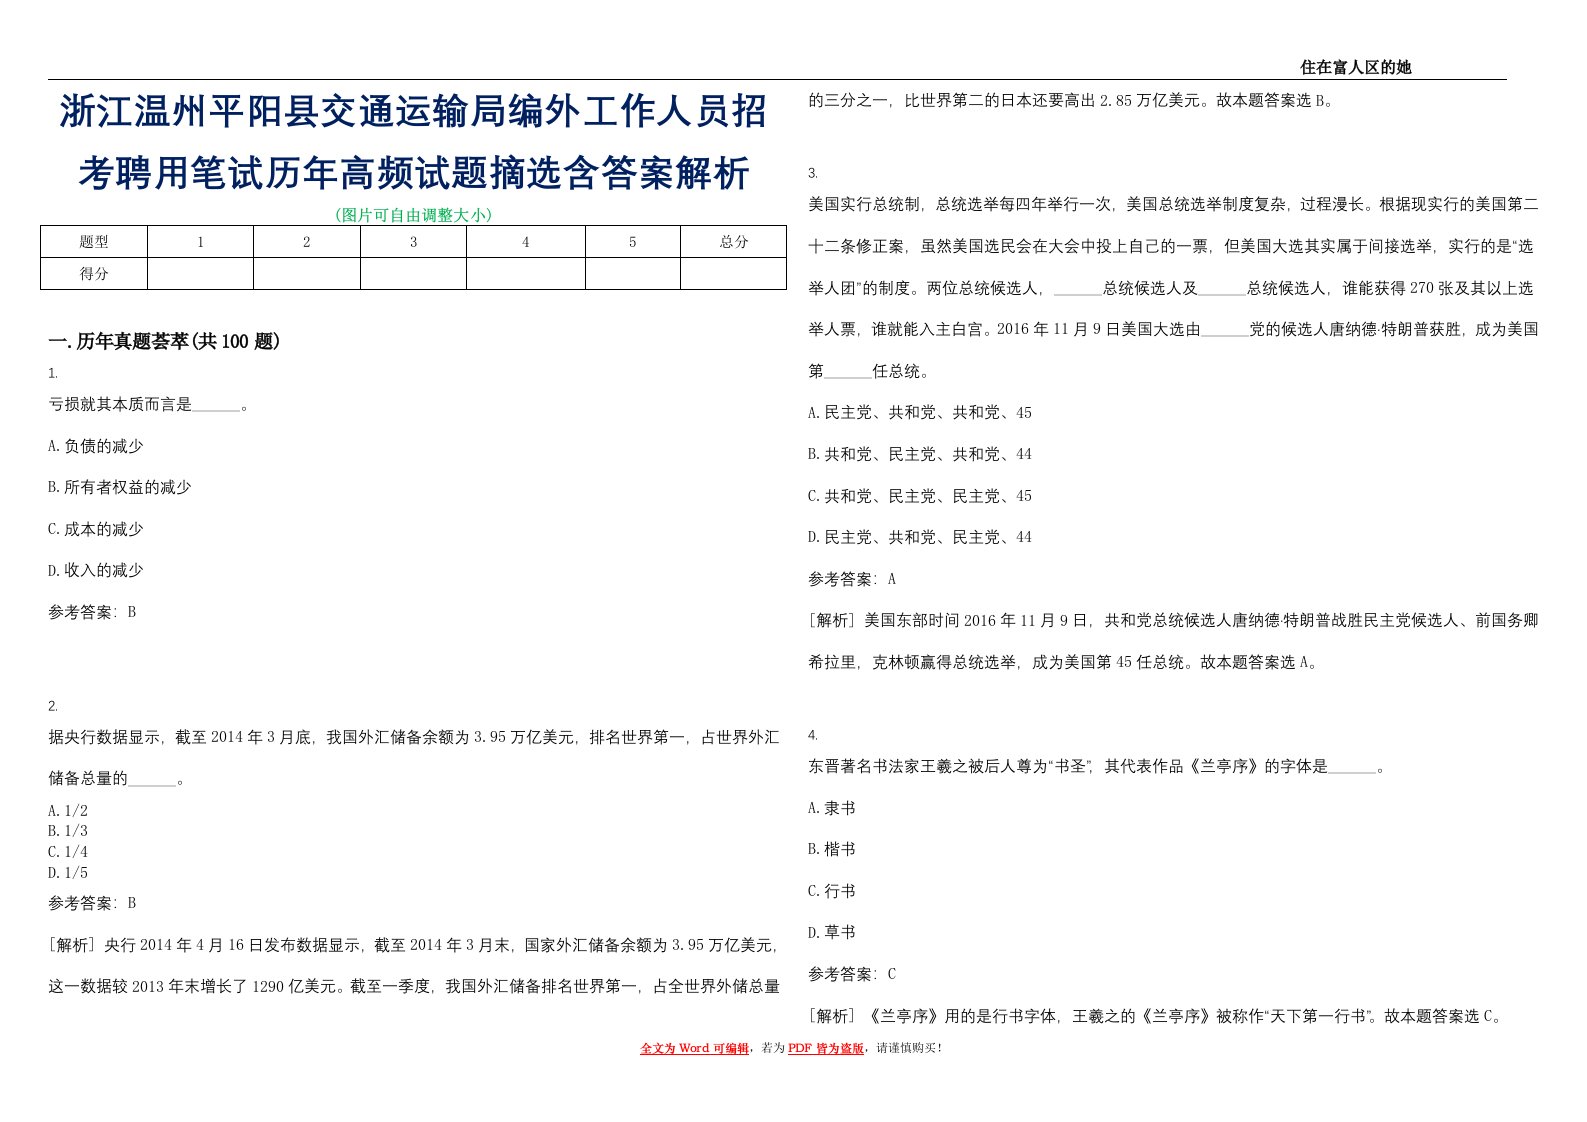Screen dimensions: 1587x1122
Task: Click section heading '一.历年真题荟萃(共100题)'
Action: point(164,342)
